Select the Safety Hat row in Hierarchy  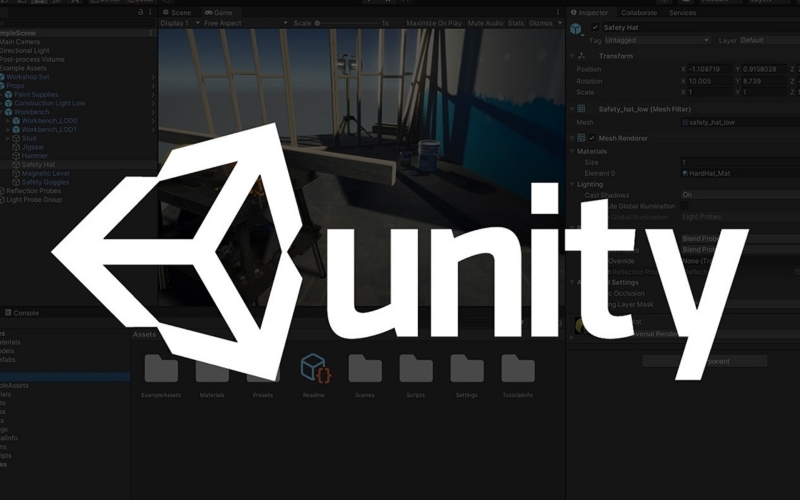(x=79, y=164)
